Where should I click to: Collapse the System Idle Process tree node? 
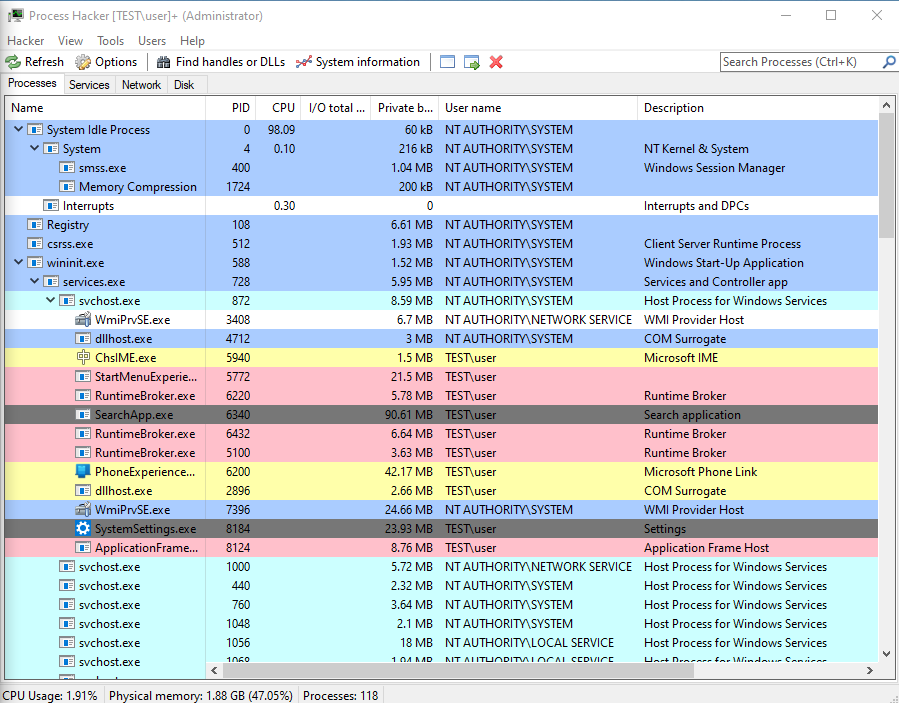[18, 129]
